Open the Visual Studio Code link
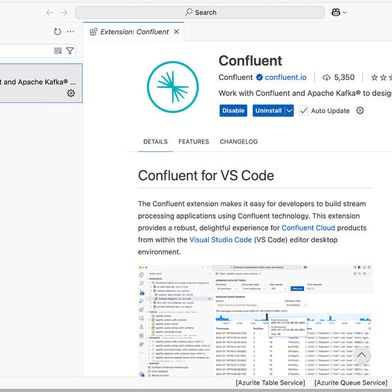The image size is (392, 392). (220, 240)
